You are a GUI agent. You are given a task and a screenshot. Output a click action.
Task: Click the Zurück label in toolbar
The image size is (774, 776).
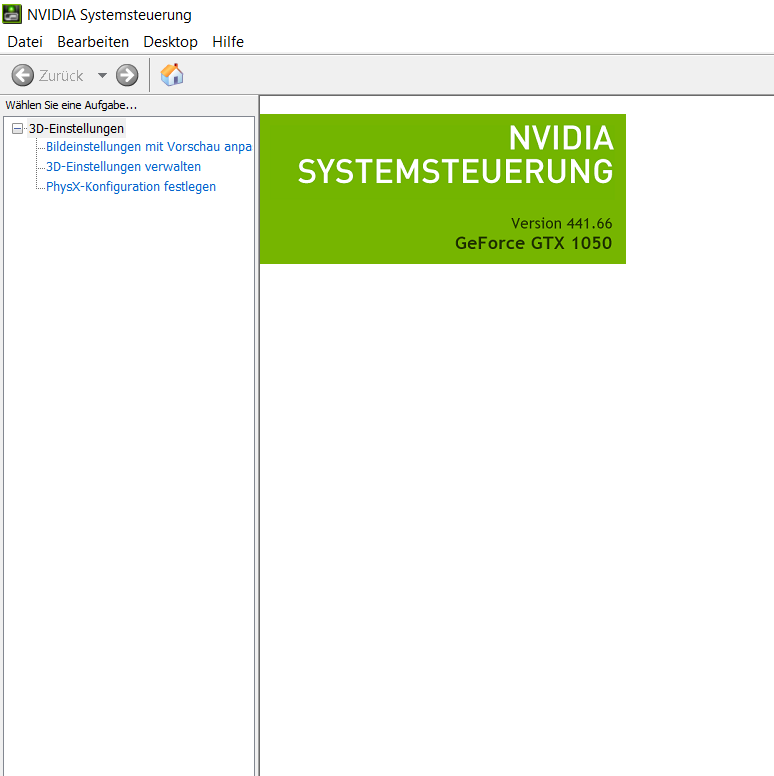click(61, 76)
